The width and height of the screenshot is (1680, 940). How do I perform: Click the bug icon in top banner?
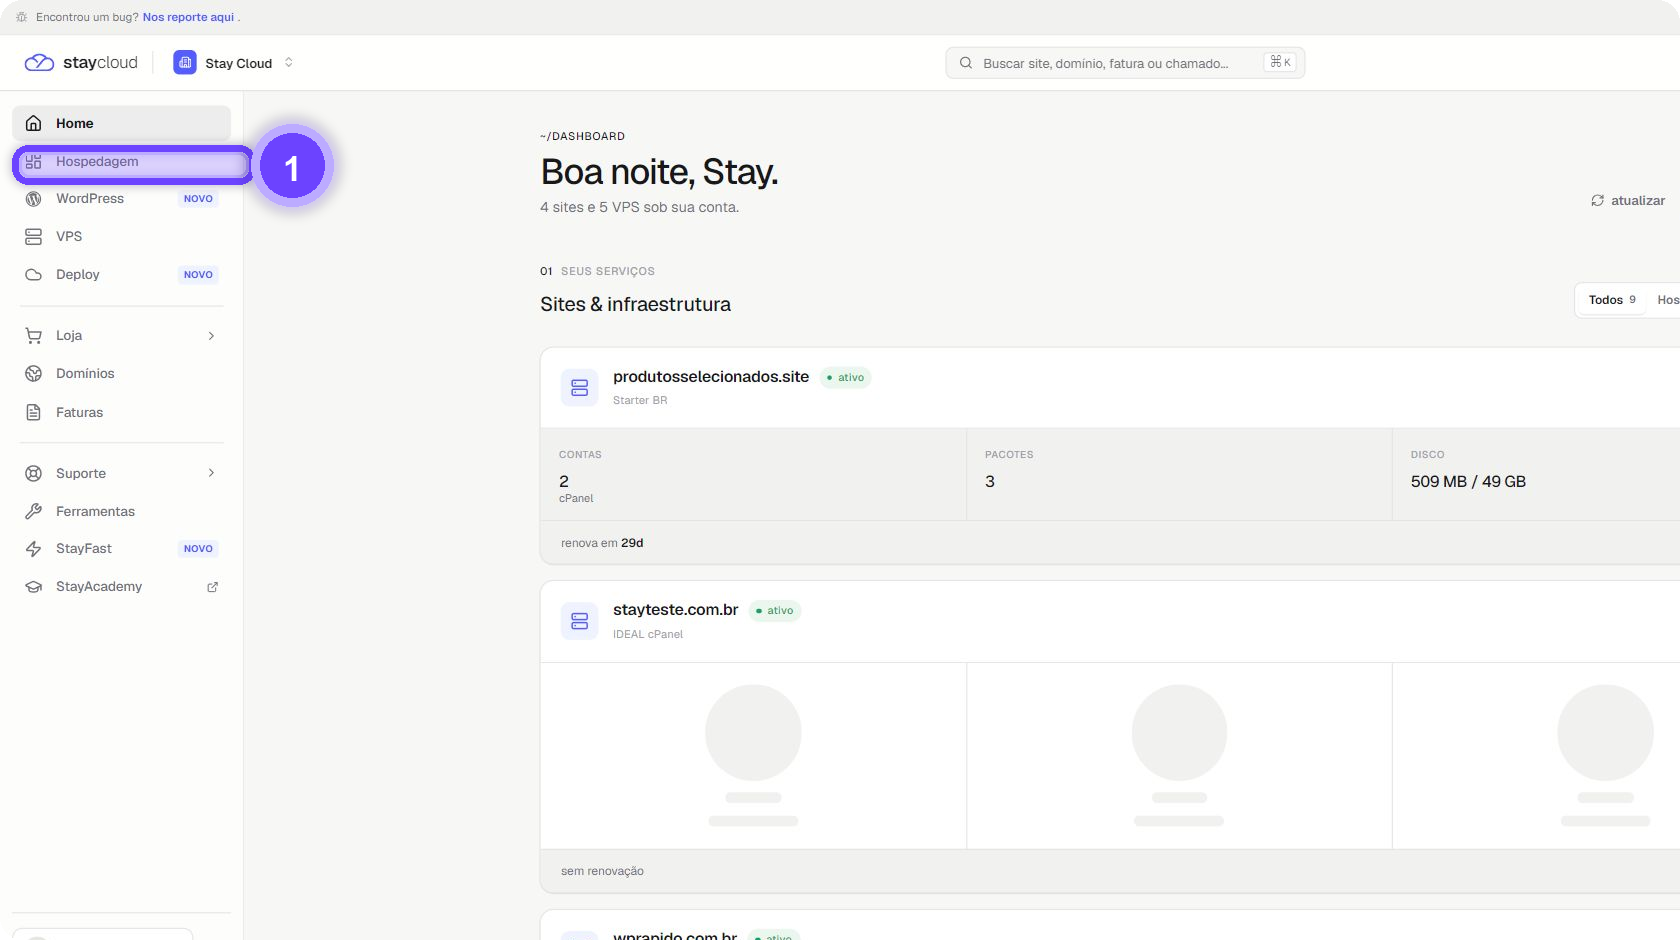coord(22,17)
